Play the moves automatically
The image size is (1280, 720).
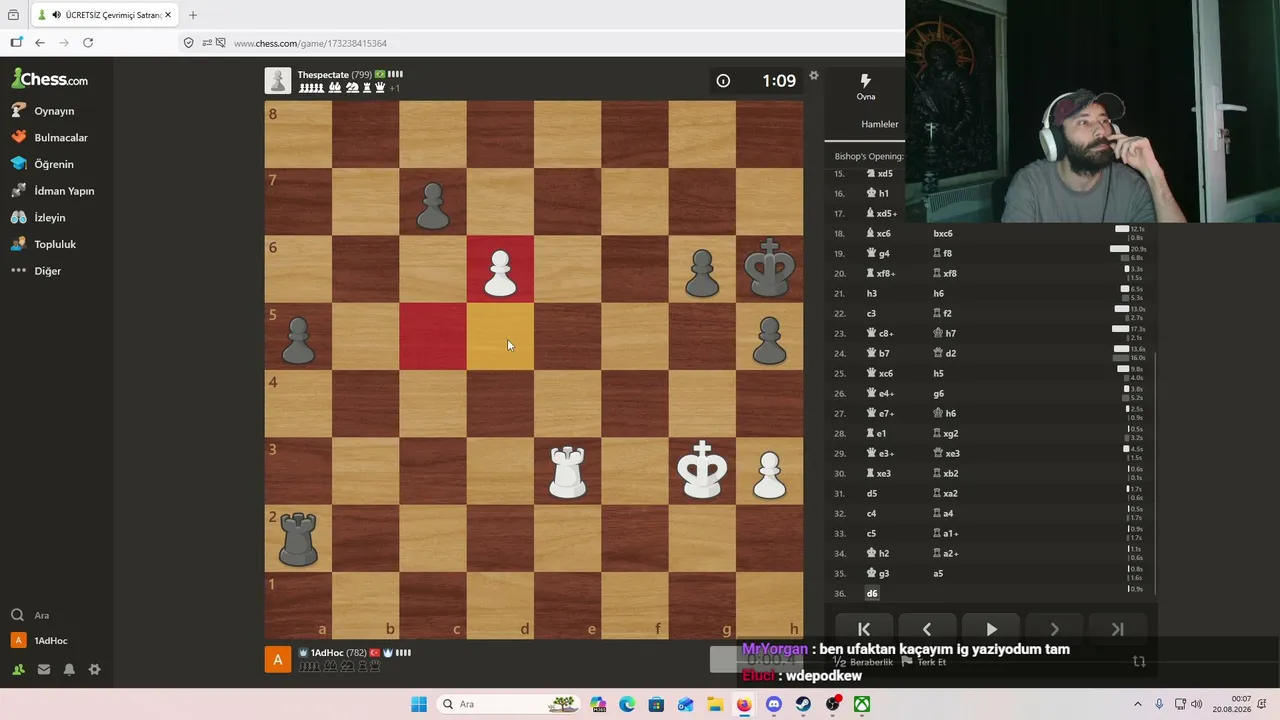pos(991,629)
